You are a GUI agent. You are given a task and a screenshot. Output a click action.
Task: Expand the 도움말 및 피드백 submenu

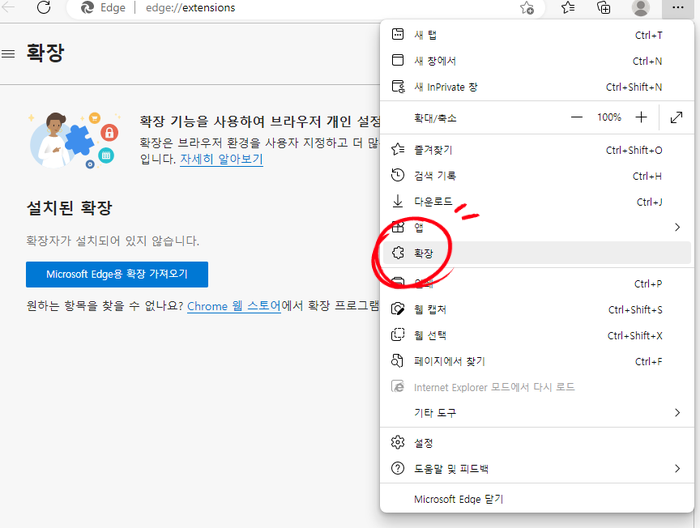coord(536,469)
